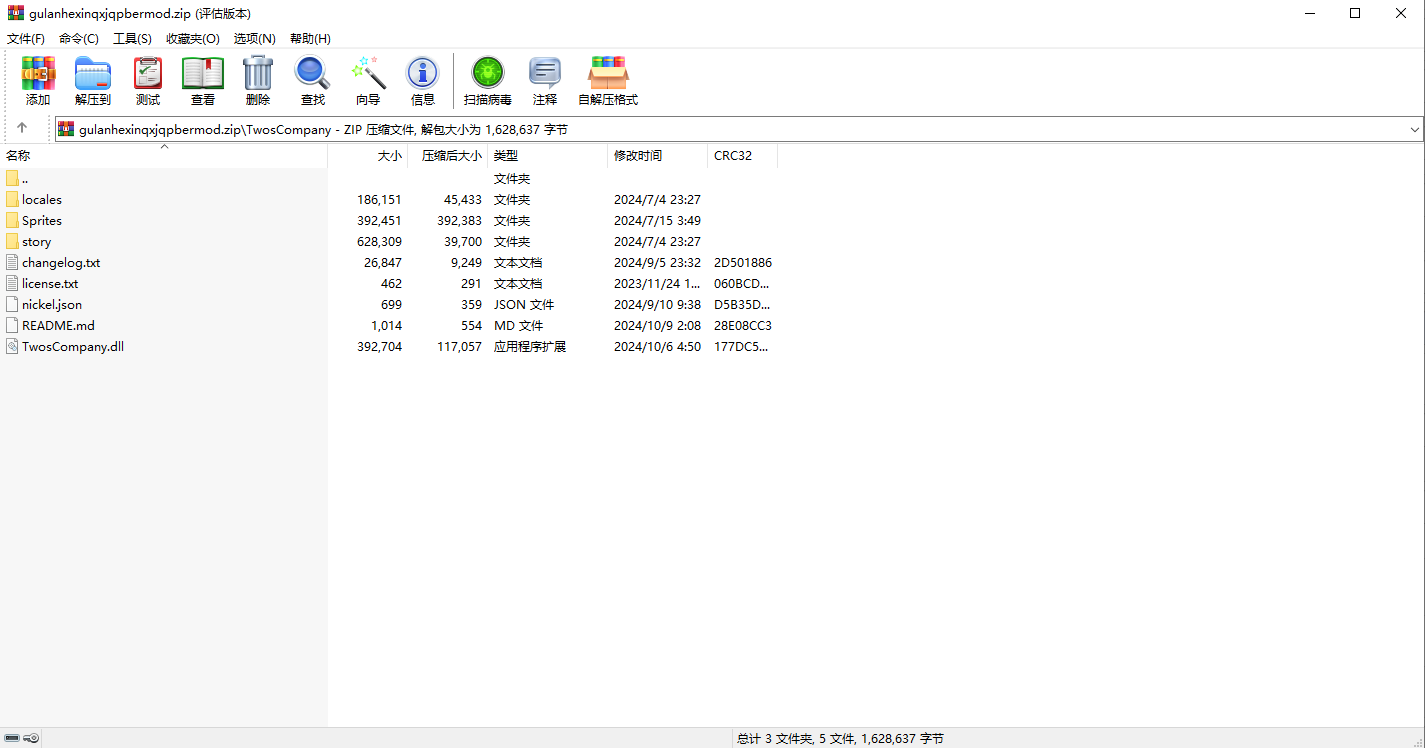Click packed size value 392,383
Viewport: 1425px width, 748px height.
point(459,220)
